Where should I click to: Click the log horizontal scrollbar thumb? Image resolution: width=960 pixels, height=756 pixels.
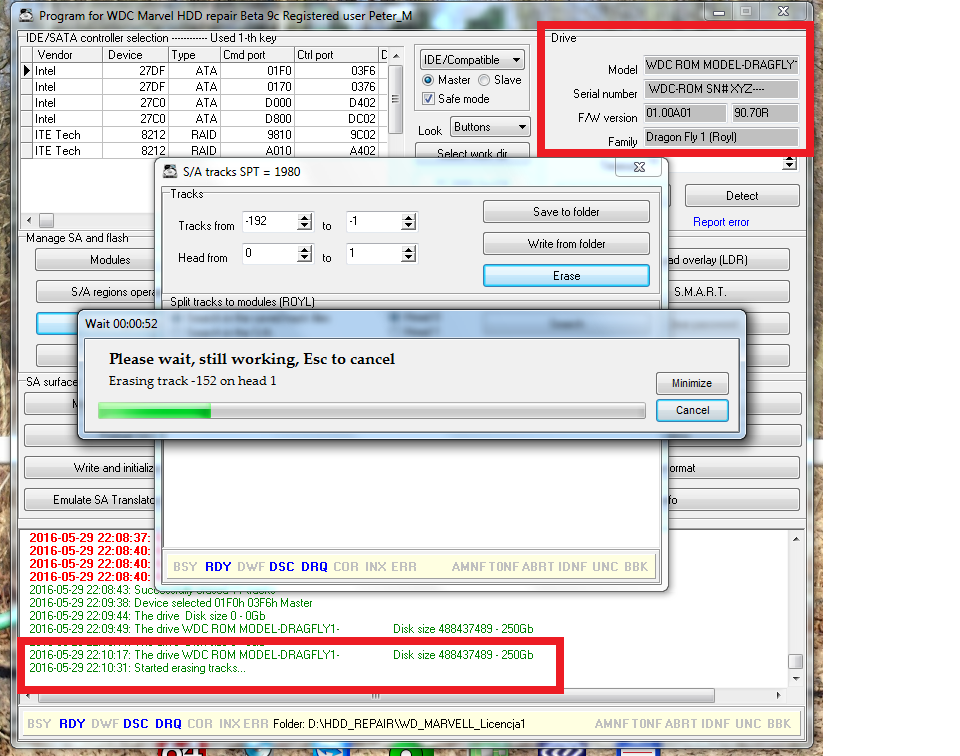[375, 696]
